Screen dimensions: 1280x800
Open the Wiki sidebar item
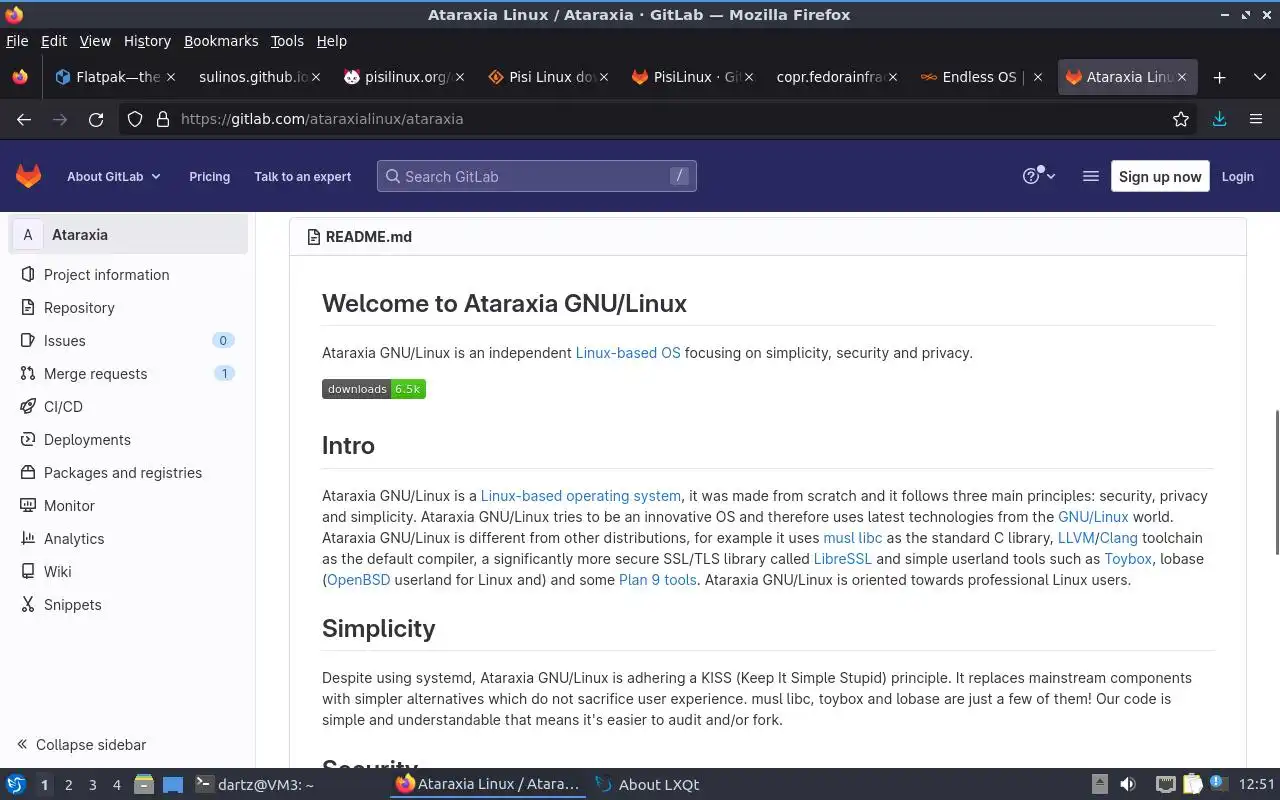click(x=128, y=572)
